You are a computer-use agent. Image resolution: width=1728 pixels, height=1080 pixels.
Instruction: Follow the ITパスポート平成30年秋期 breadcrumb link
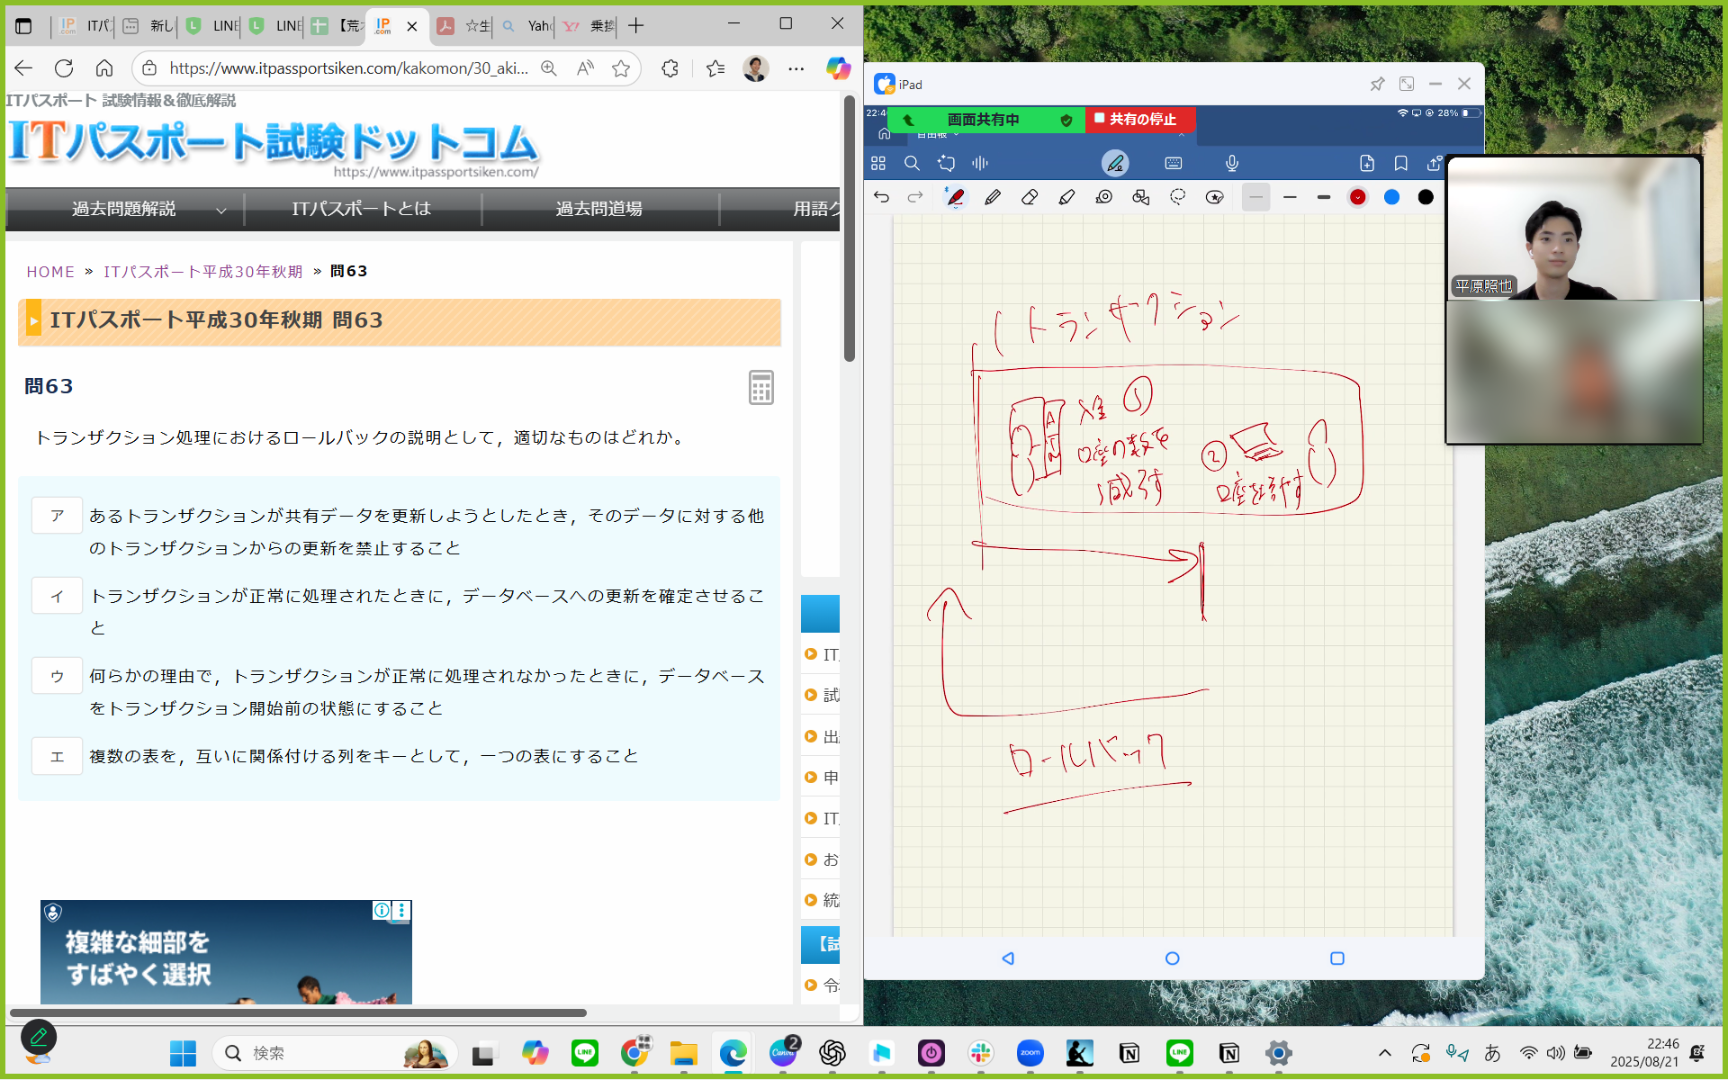[203, 272]
